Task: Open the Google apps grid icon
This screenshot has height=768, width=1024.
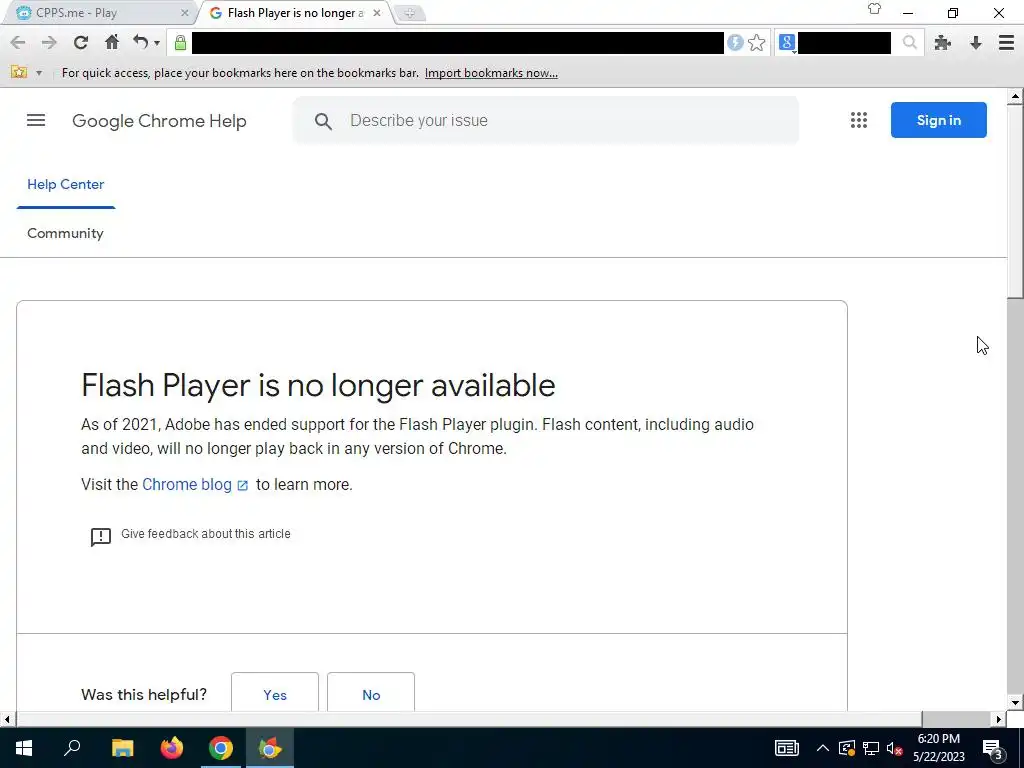Action: (x=859, y=120)
